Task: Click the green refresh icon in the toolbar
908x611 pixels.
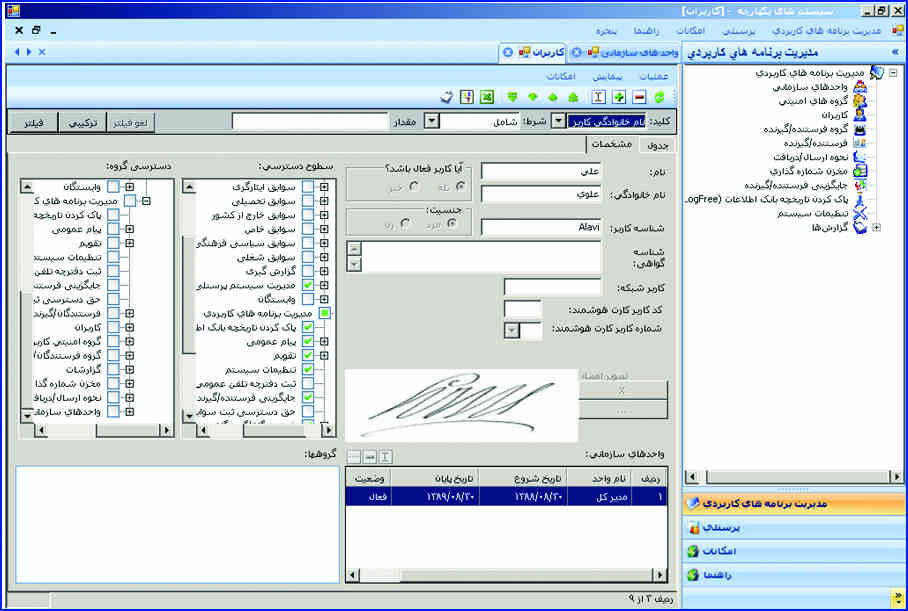Action: click(659, 97)
